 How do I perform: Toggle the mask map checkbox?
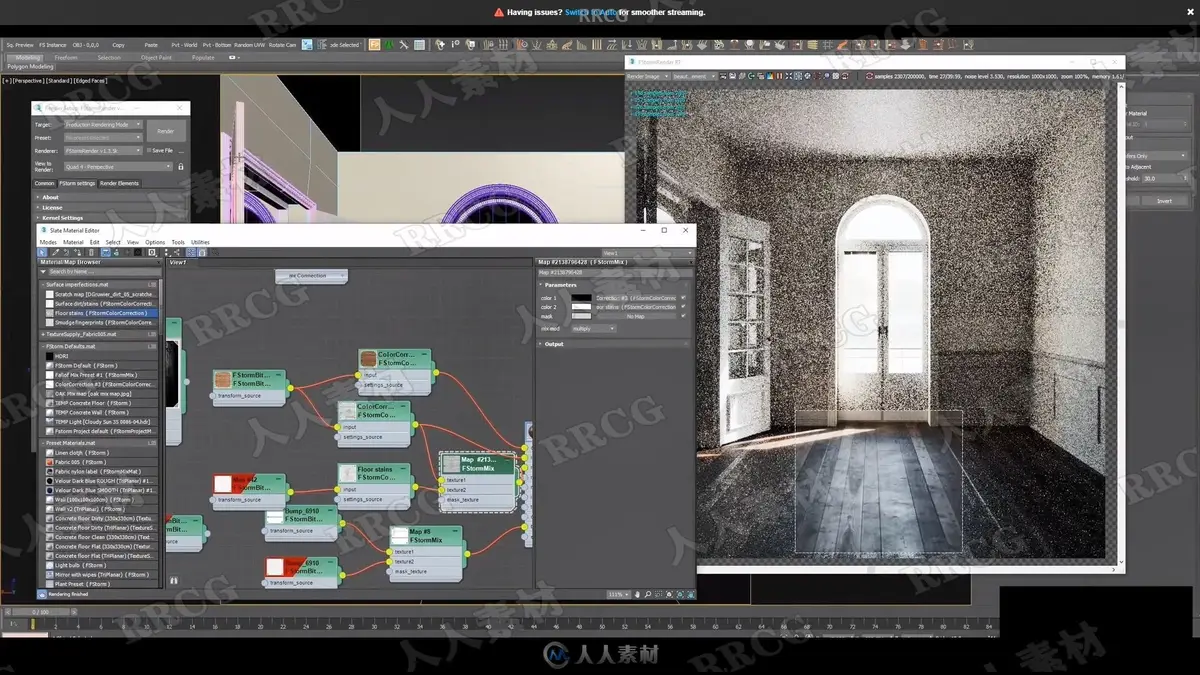click(683, 316)
